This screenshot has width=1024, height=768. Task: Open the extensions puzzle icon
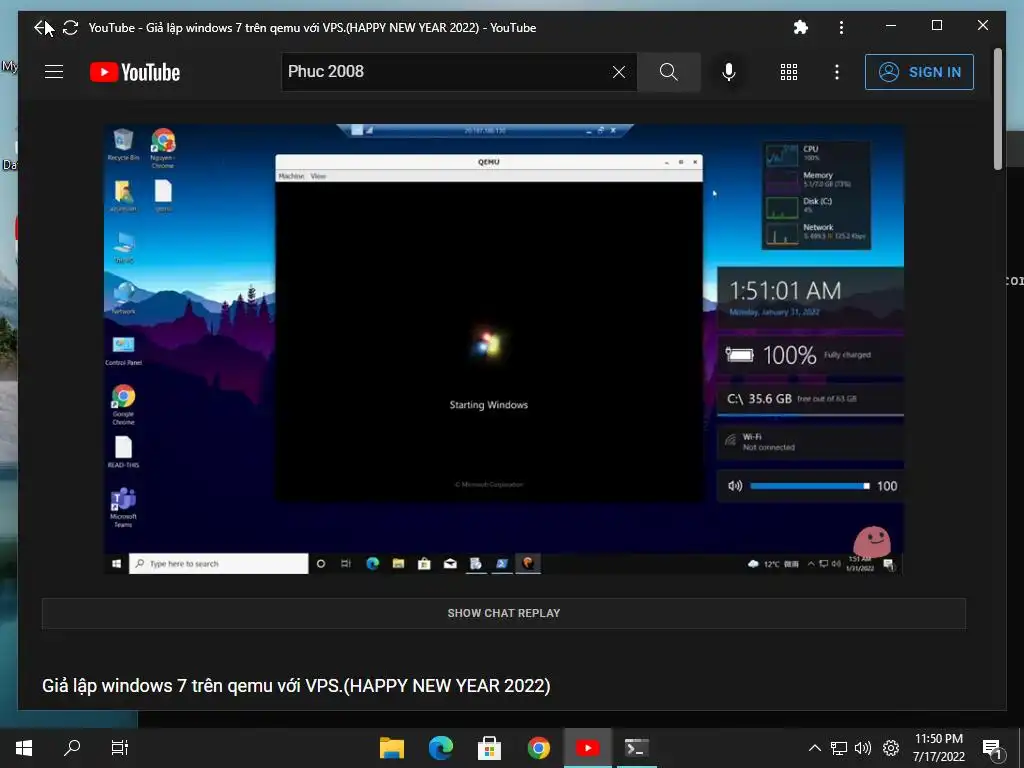[800, 27]
